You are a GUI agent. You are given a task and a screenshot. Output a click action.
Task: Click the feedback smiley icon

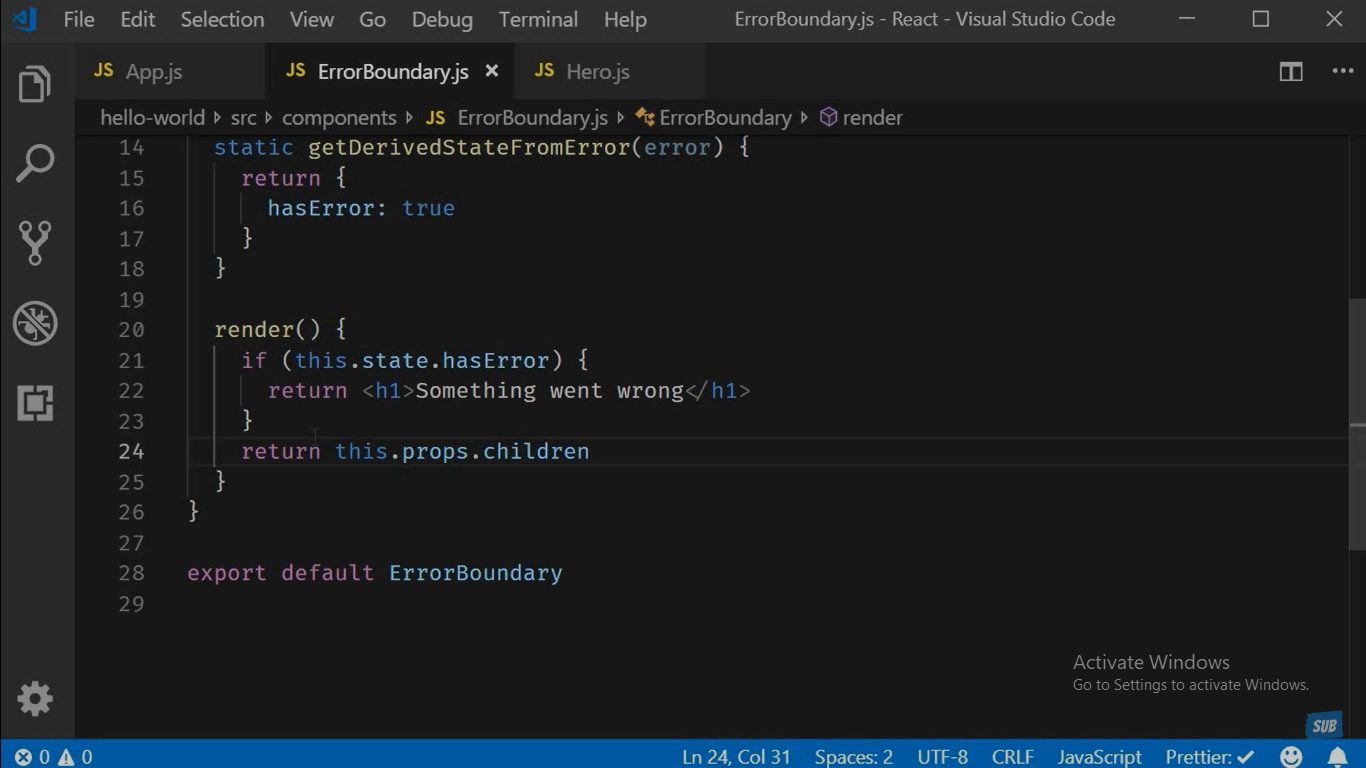[x=1292, y=757]
